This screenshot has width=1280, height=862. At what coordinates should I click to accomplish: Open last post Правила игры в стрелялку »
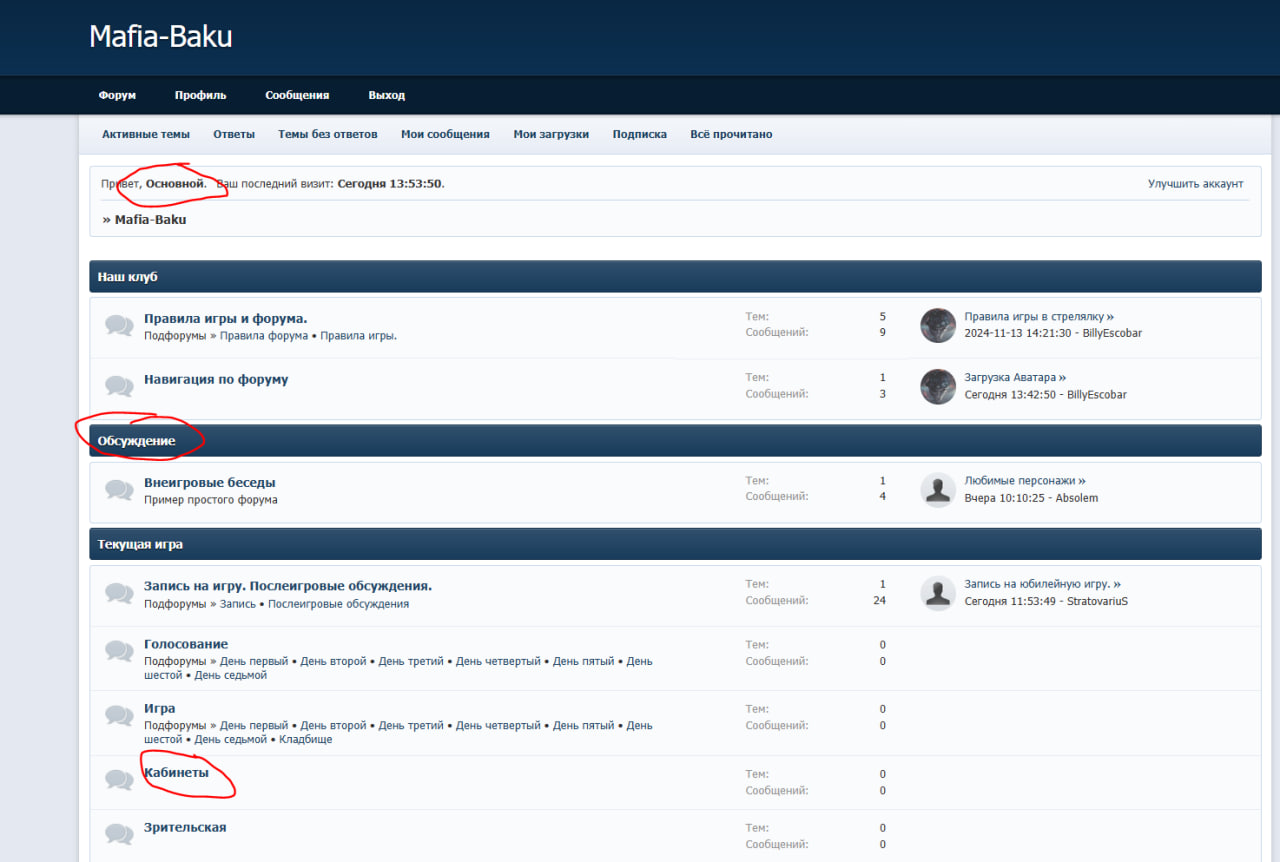pos(1039,316)
